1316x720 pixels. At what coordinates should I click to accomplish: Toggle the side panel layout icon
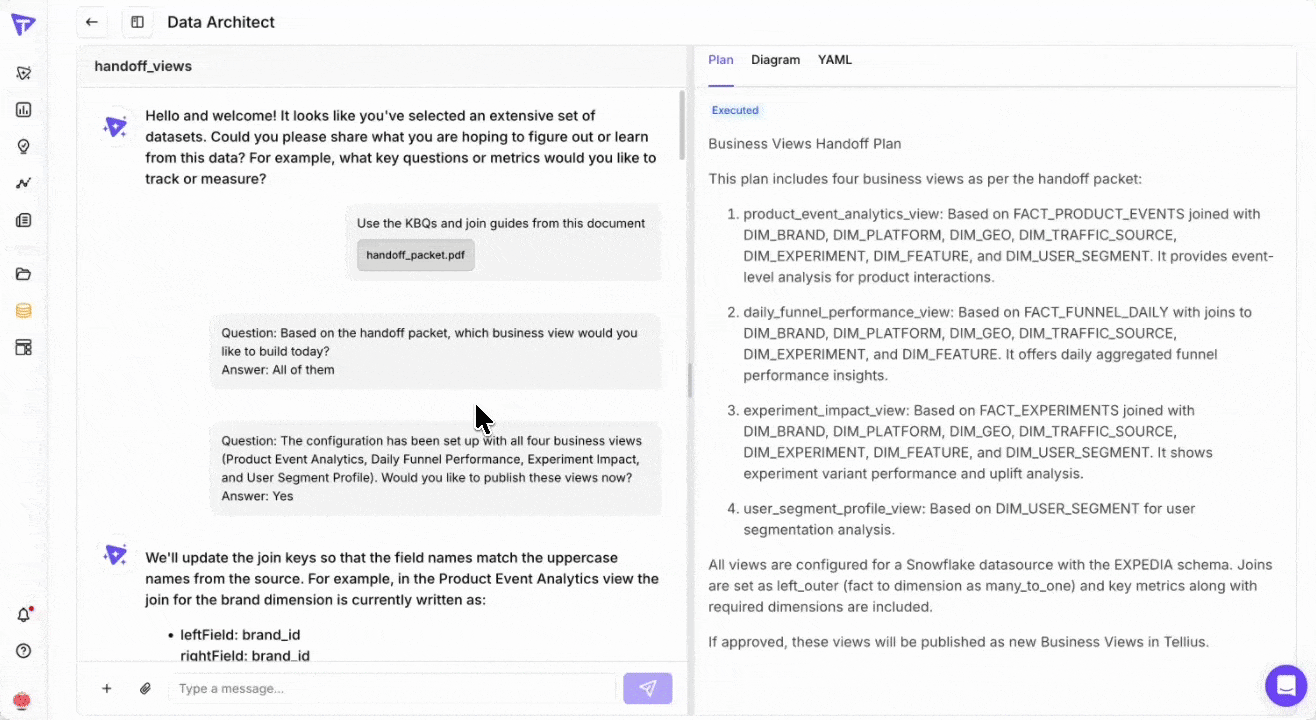[x=137, y=22]
